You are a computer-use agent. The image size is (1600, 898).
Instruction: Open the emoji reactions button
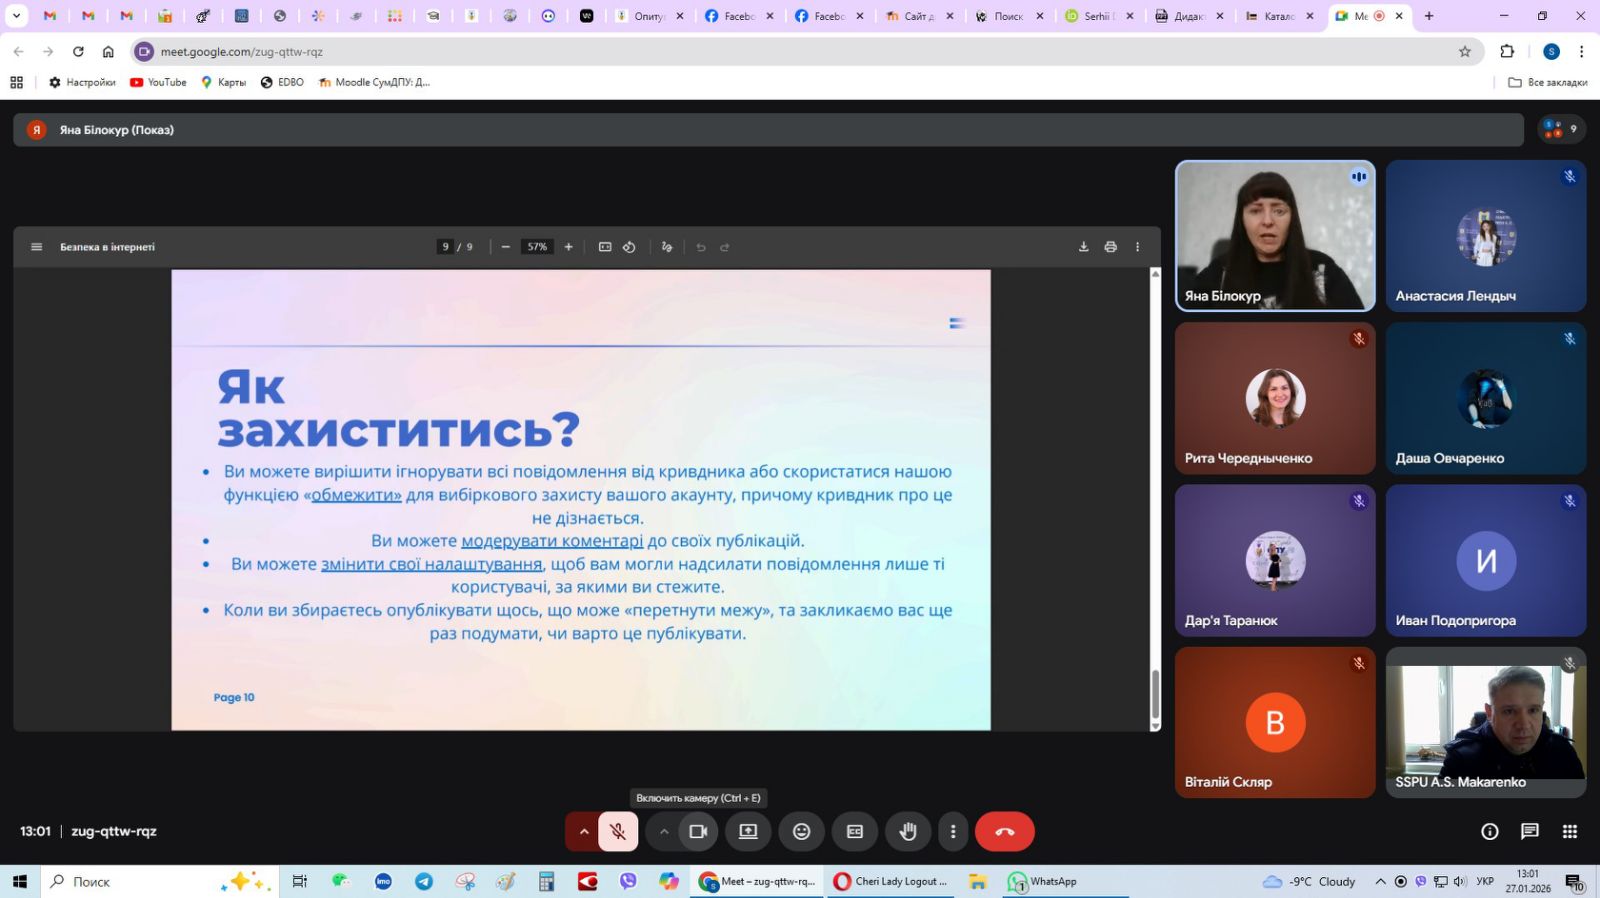click(x=801, y=831)
